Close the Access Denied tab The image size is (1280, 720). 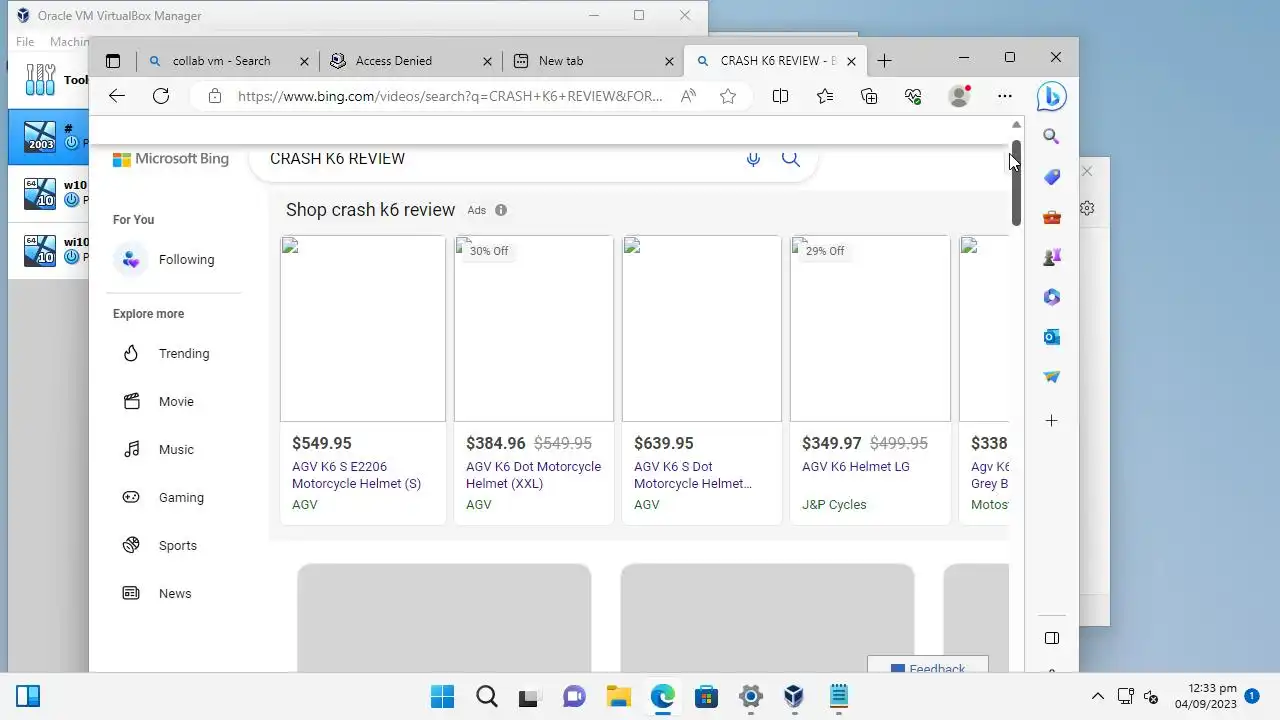pos(488,61)
